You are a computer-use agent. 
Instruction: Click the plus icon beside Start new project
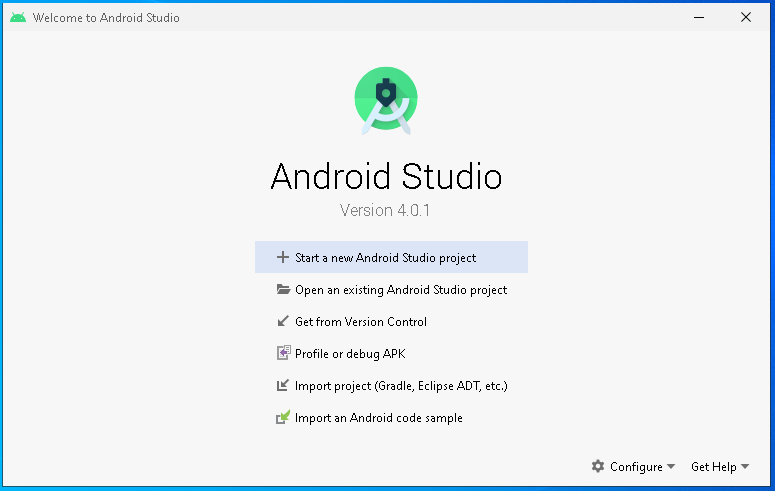283,257
